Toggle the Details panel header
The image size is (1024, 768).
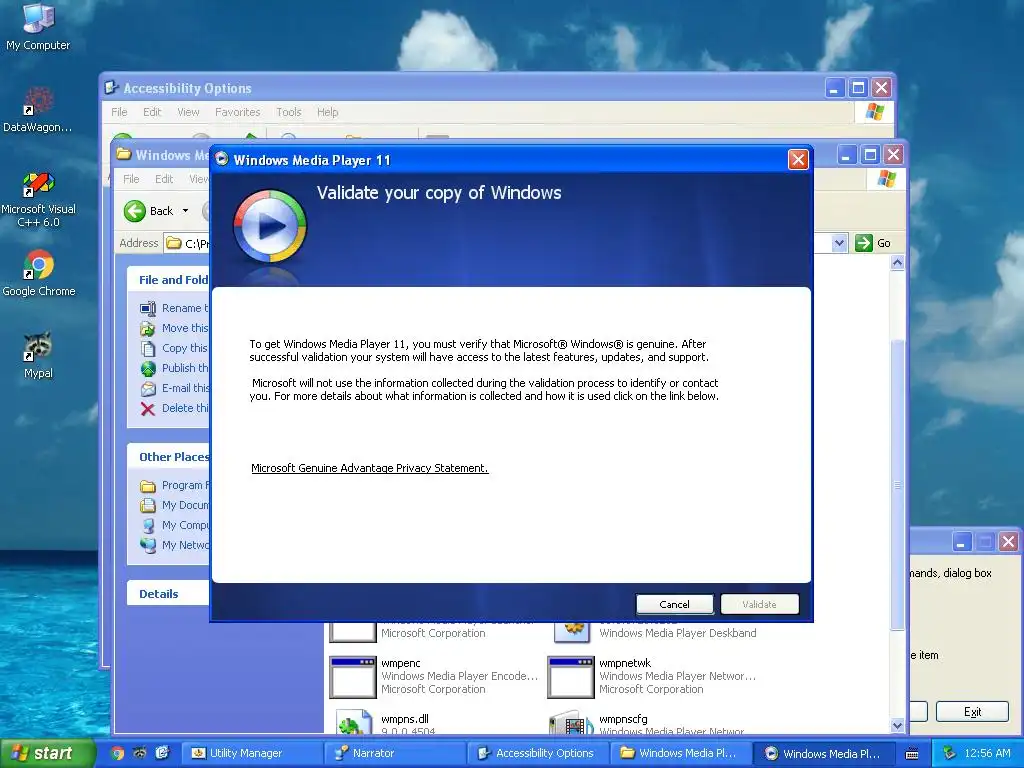coord(168,594)
